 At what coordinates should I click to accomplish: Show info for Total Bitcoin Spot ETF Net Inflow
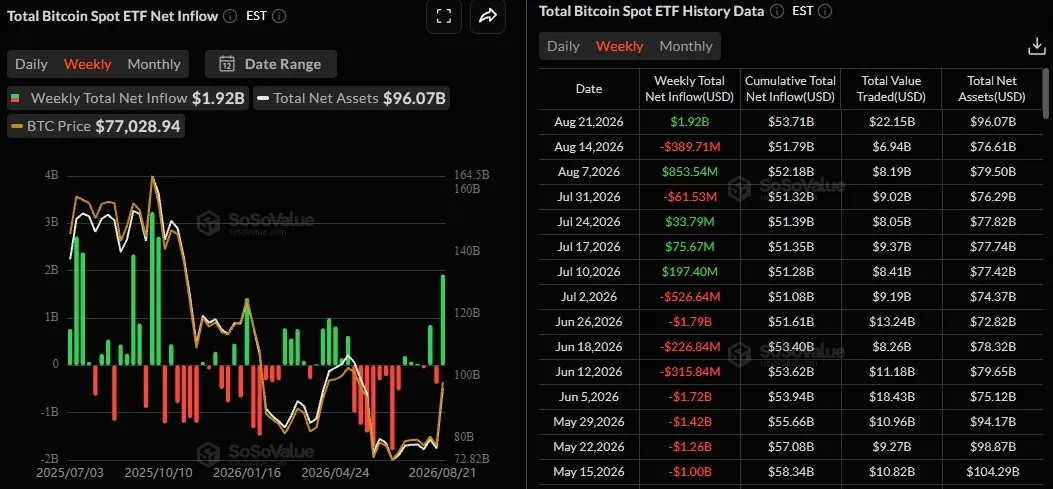pyautogui.click(x=230, y=16)
